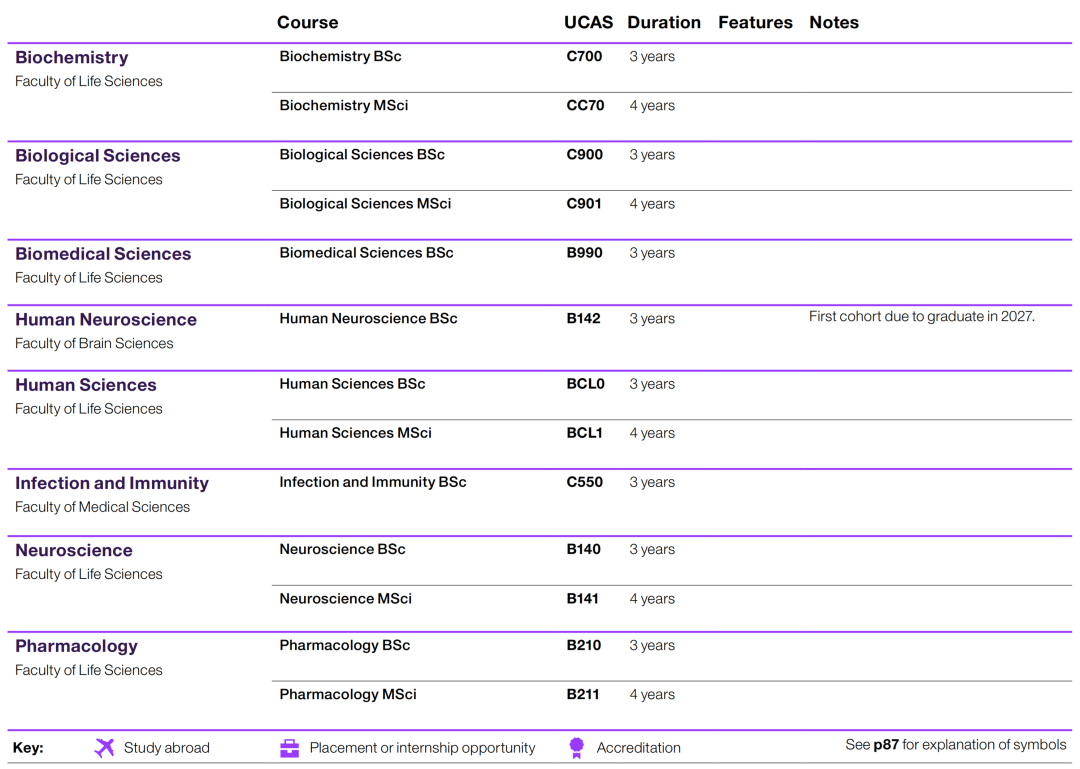Click the Duration column header

coord(664,23)
